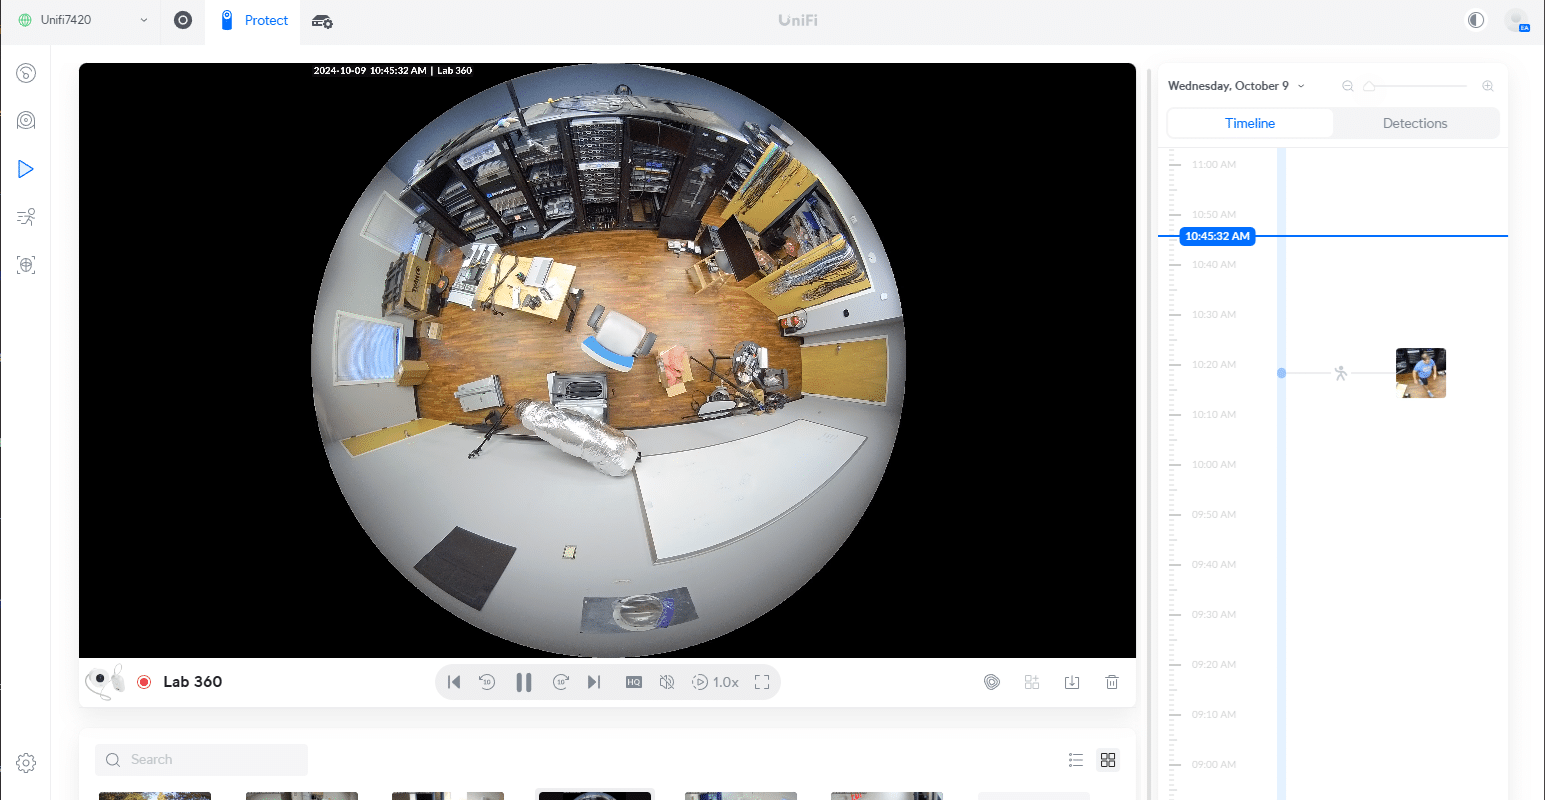Open the user account avatar
The width and height of the screenshot is (1545, 800).
[x=1517, y=20]
